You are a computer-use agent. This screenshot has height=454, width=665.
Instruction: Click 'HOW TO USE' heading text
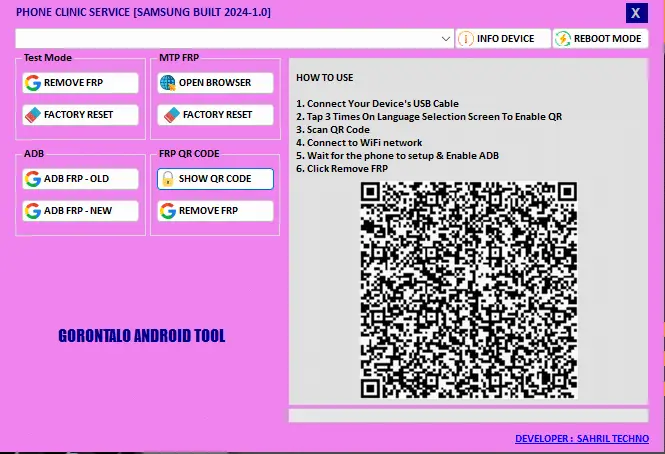pos(324,78)
